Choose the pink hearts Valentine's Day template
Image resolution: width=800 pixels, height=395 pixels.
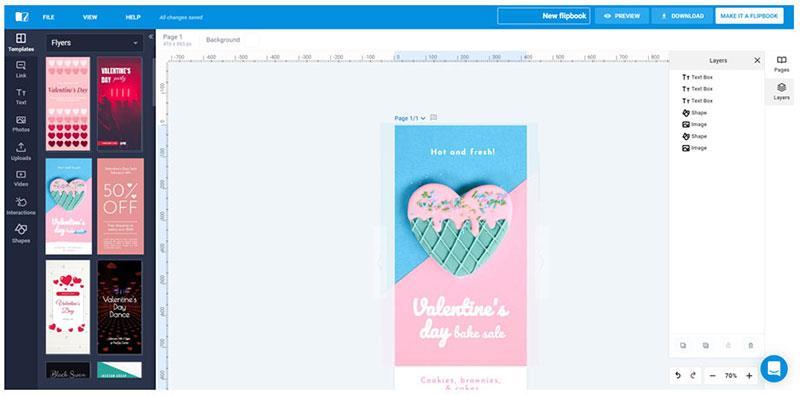pos(68,104)
